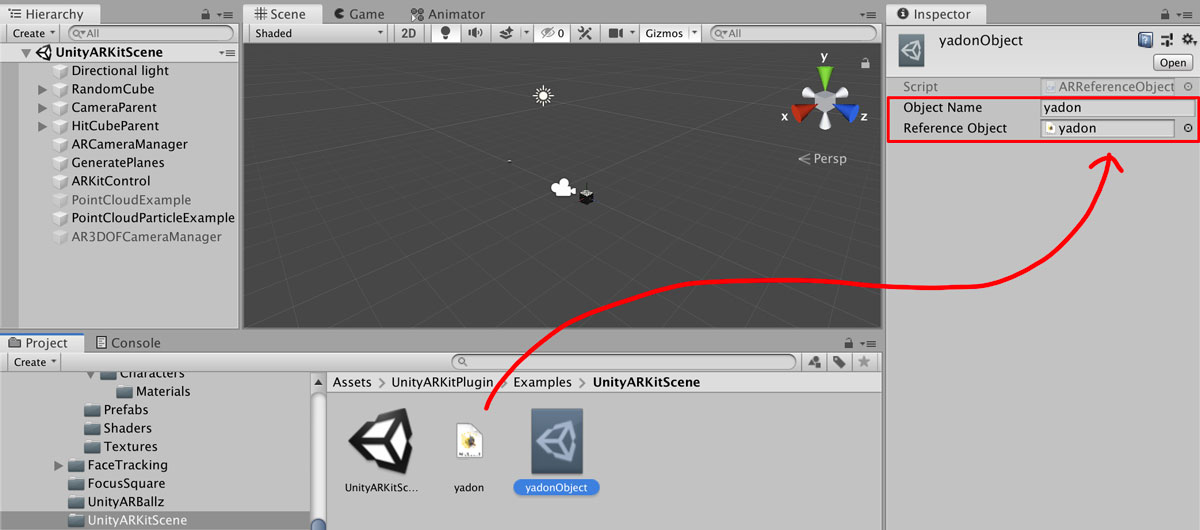Expand HitCubeParent in Hierarchy
This screenshot has width=1200, height=530.
[43, 126]
